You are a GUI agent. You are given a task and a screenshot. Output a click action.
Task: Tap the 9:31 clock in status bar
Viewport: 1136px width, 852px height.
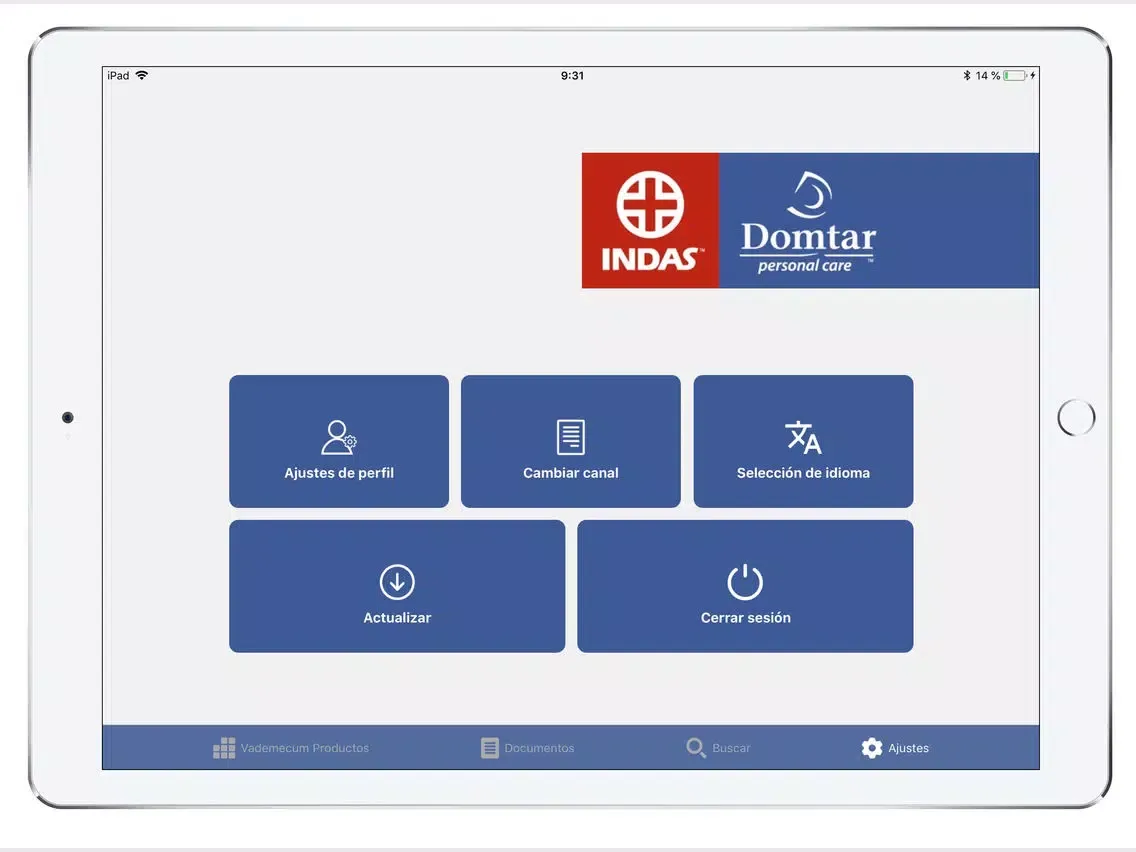(572, 75)
